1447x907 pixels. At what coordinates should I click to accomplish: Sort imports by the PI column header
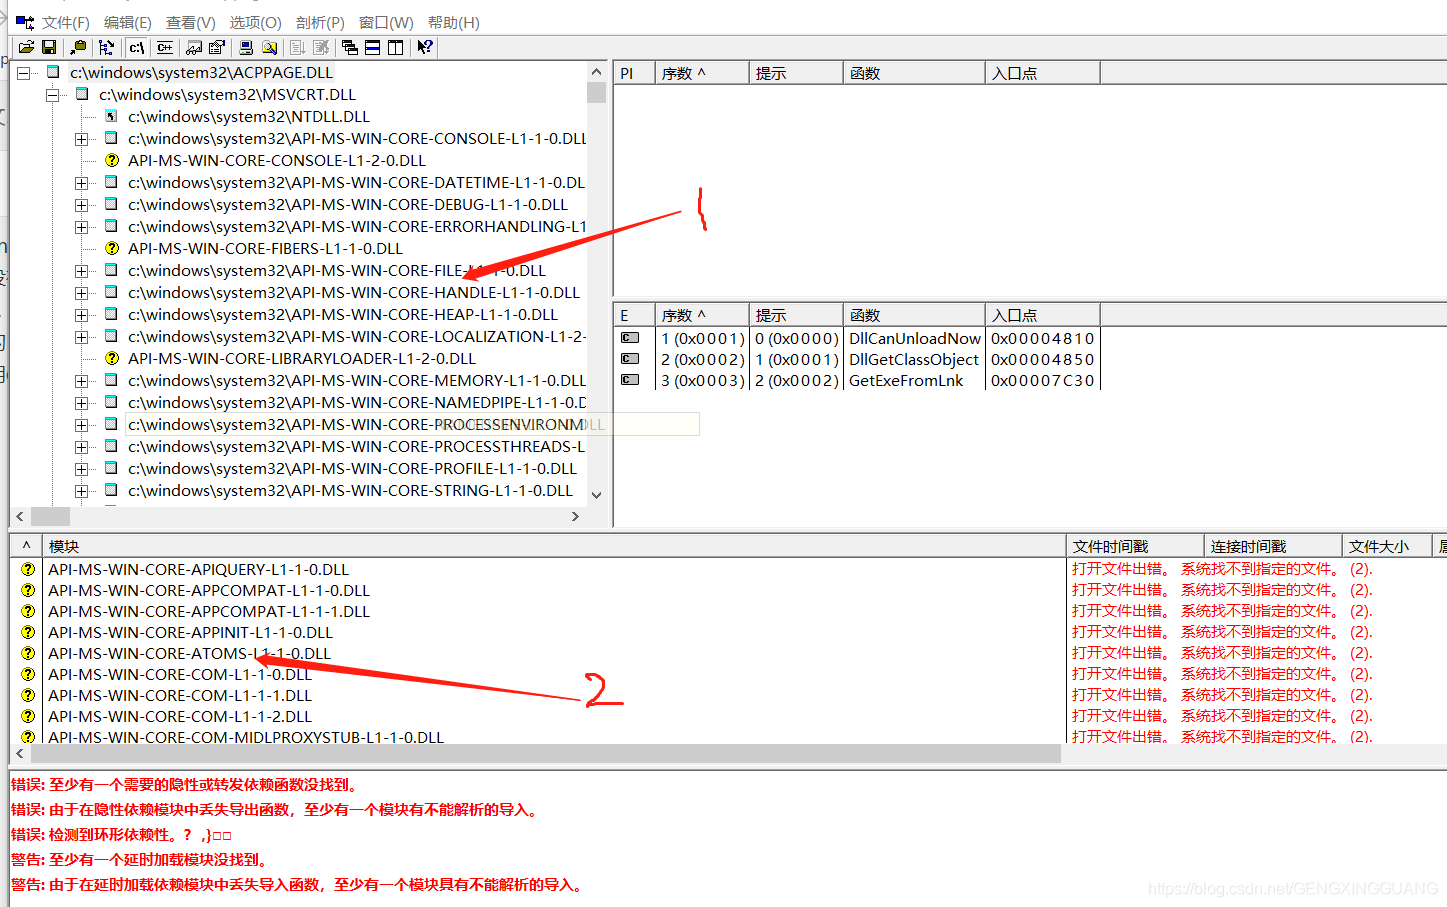[x=634, y=73]
